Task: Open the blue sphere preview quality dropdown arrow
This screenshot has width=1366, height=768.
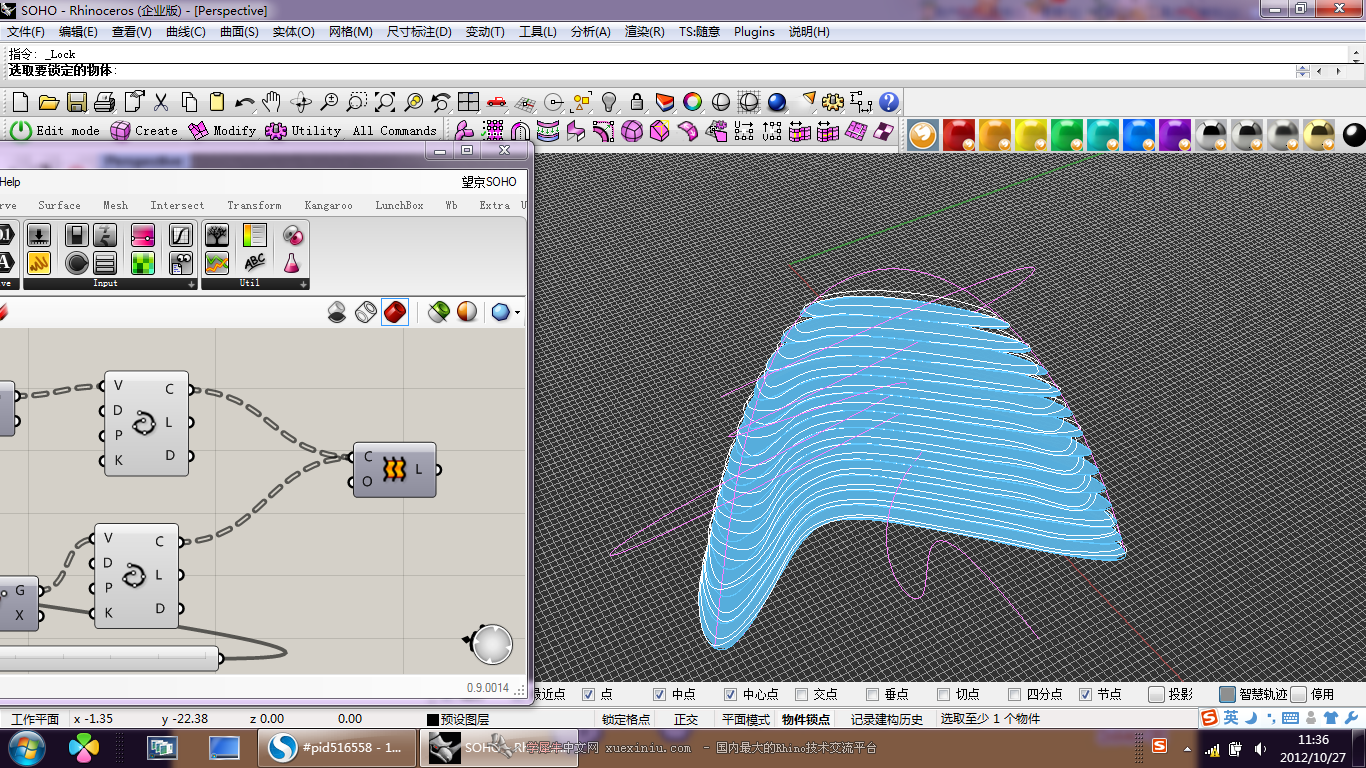Action: [x=517, y=313]
